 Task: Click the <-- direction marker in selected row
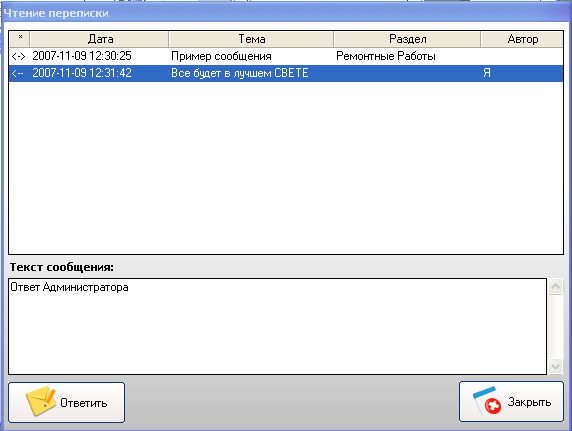18,73
